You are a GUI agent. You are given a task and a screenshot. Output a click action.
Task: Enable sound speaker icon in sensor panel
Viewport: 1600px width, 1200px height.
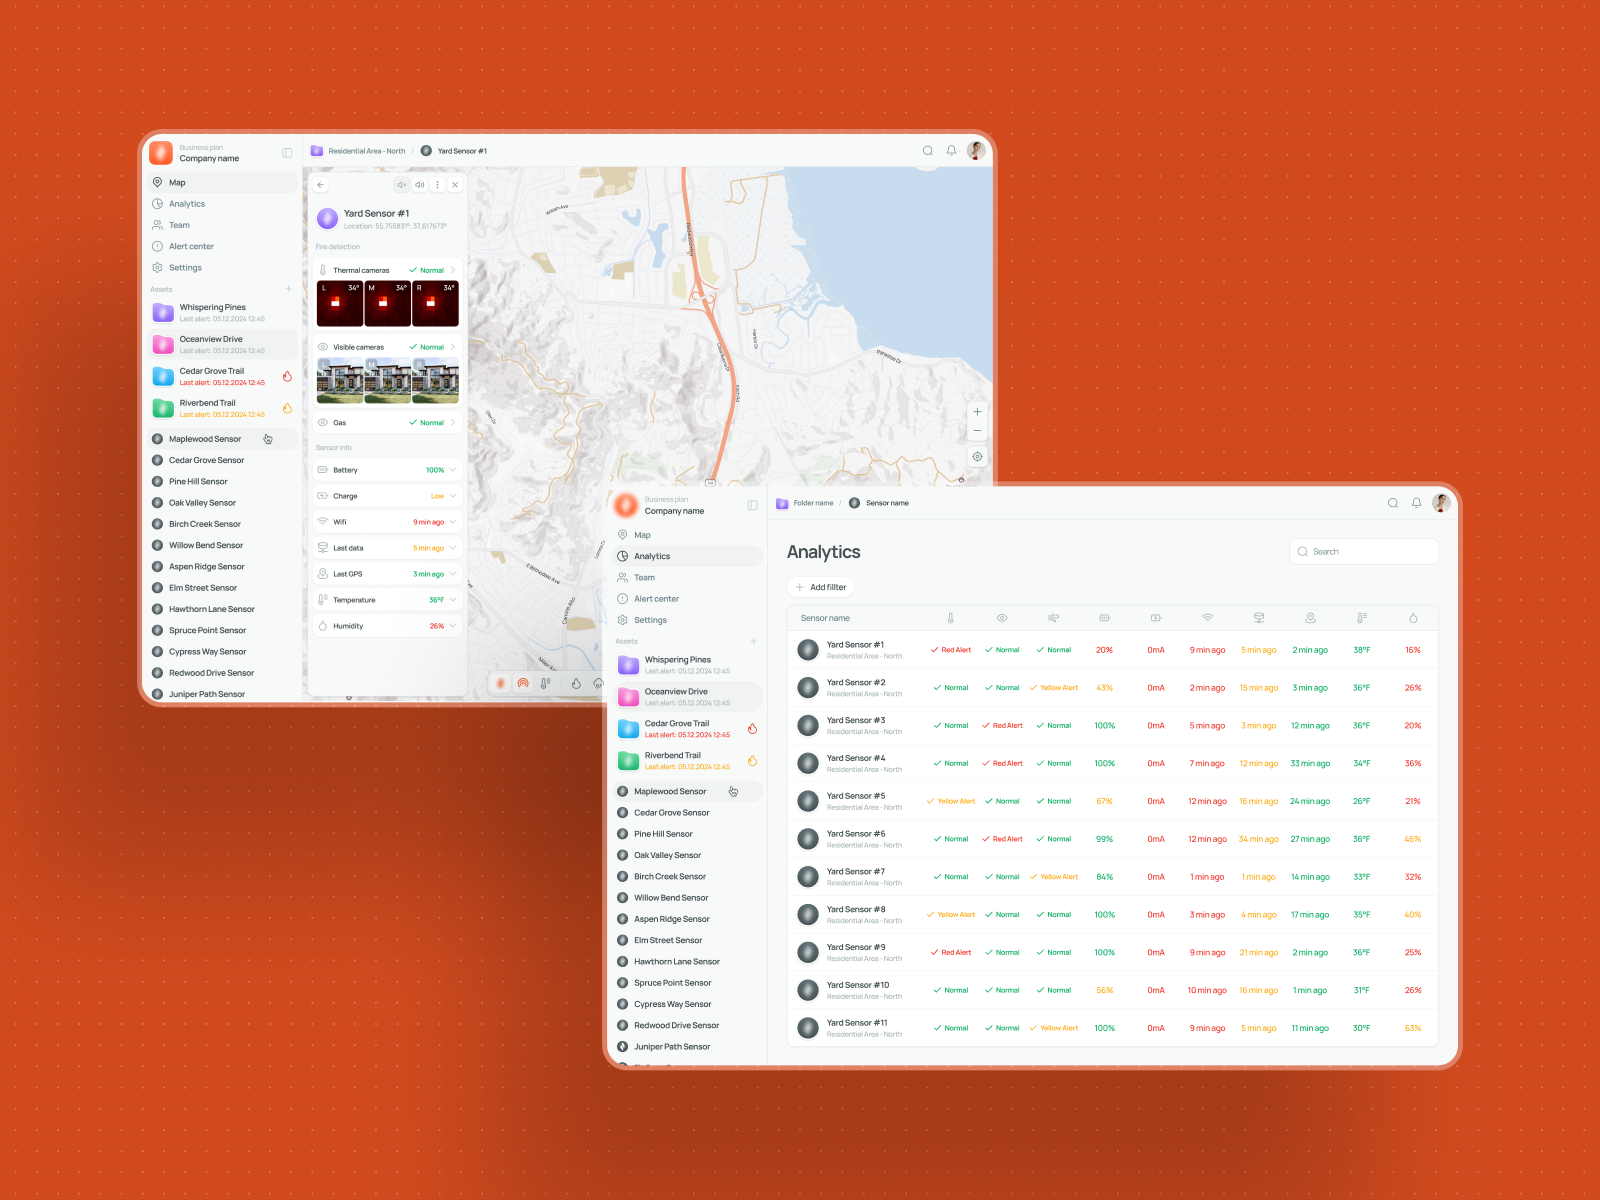(420, 185)
